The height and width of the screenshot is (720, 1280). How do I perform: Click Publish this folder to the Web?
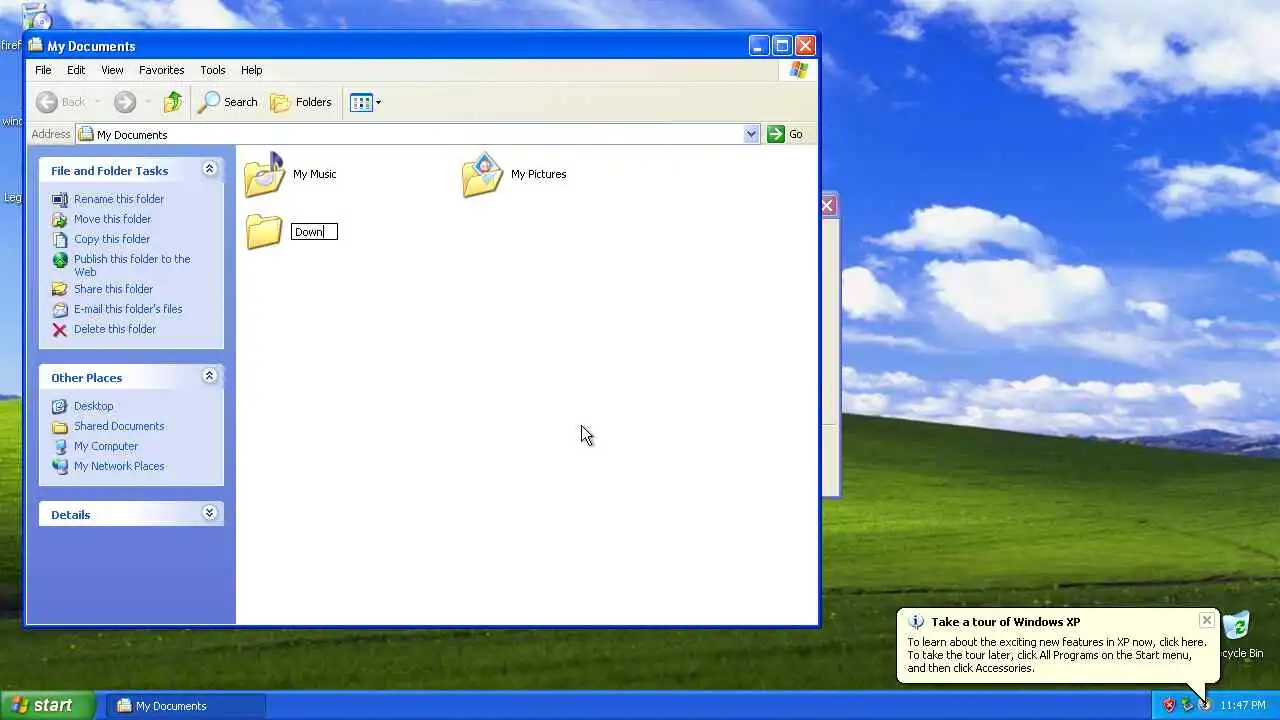tap(132, 265)
